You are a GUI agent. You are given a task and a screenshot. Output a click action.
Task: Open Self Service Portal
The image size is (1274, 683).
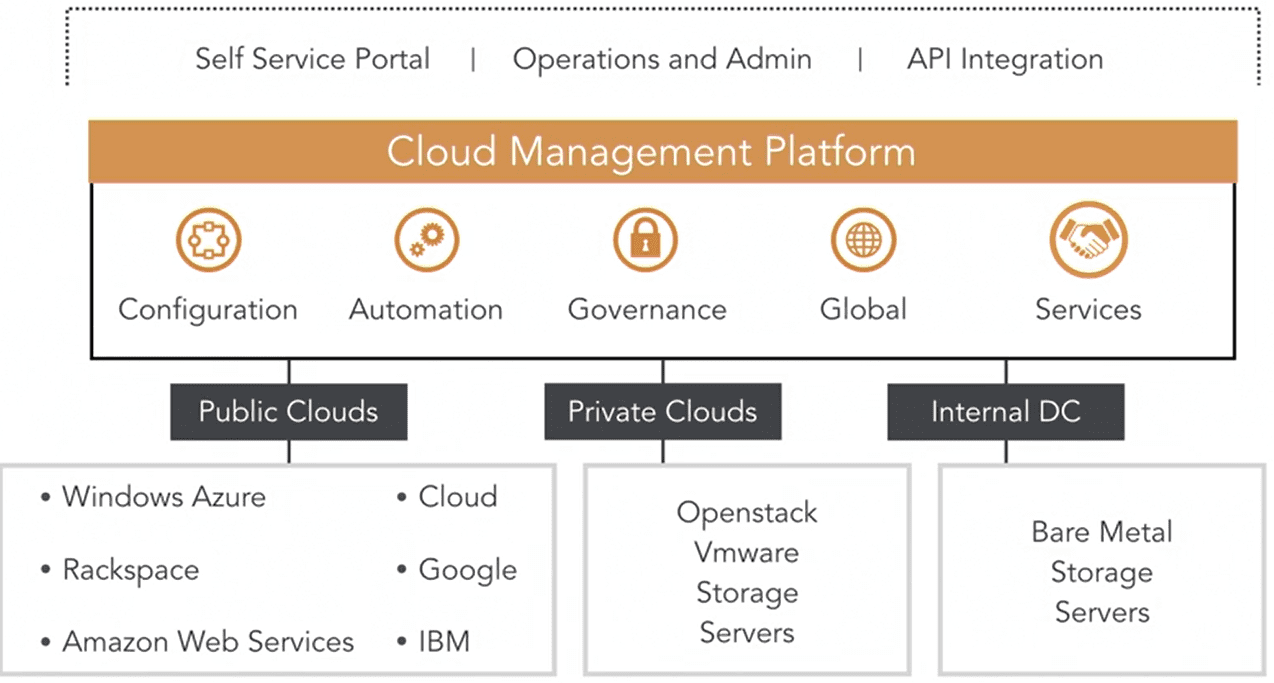coord(312,59)
